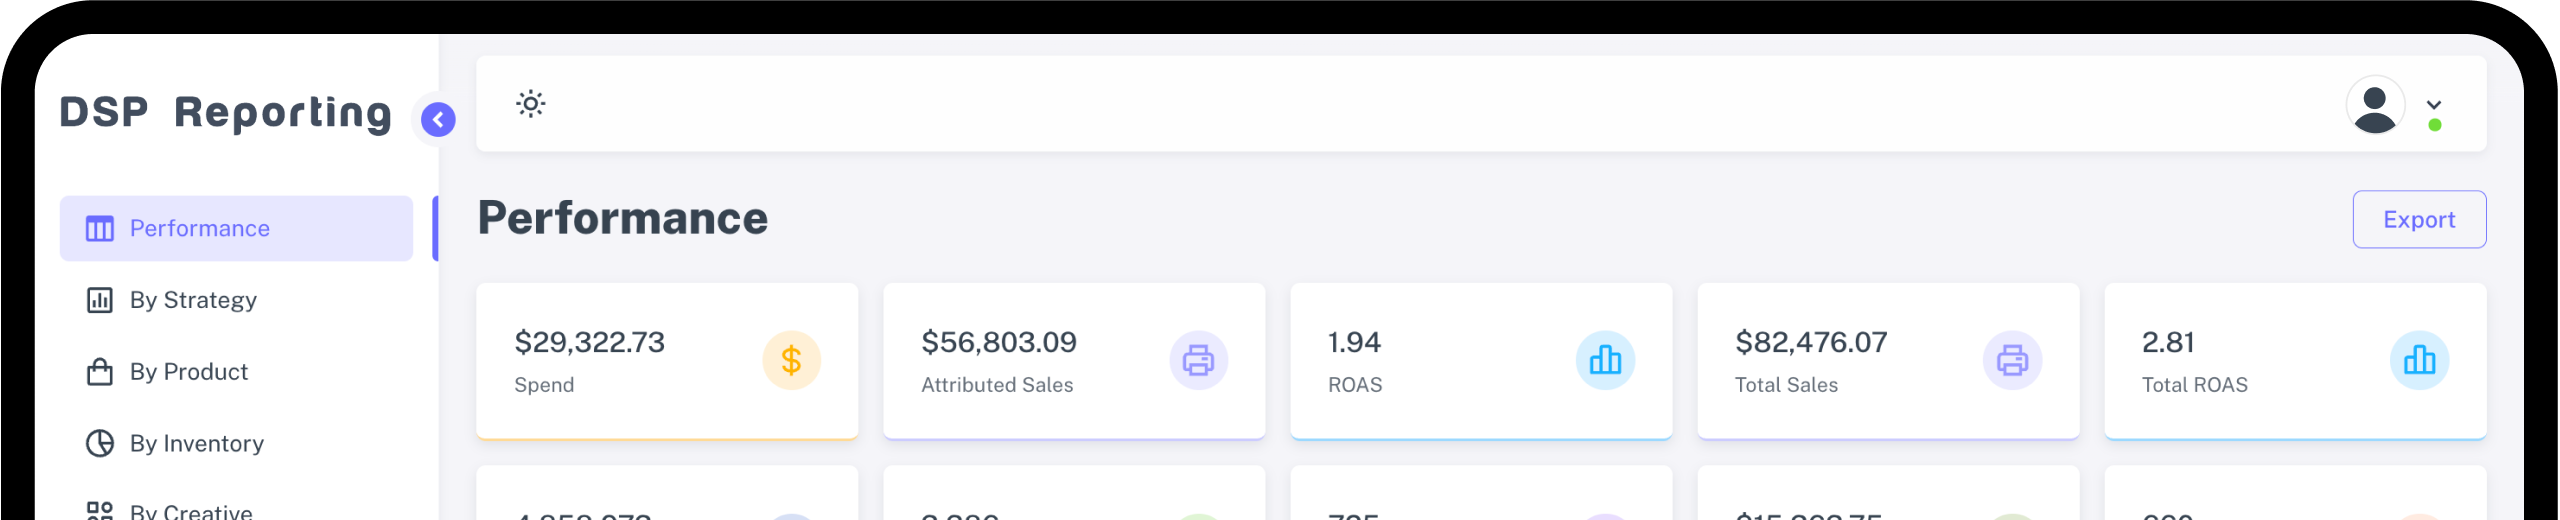Toggle the light/dark theme sun icon

coord(530,104)
